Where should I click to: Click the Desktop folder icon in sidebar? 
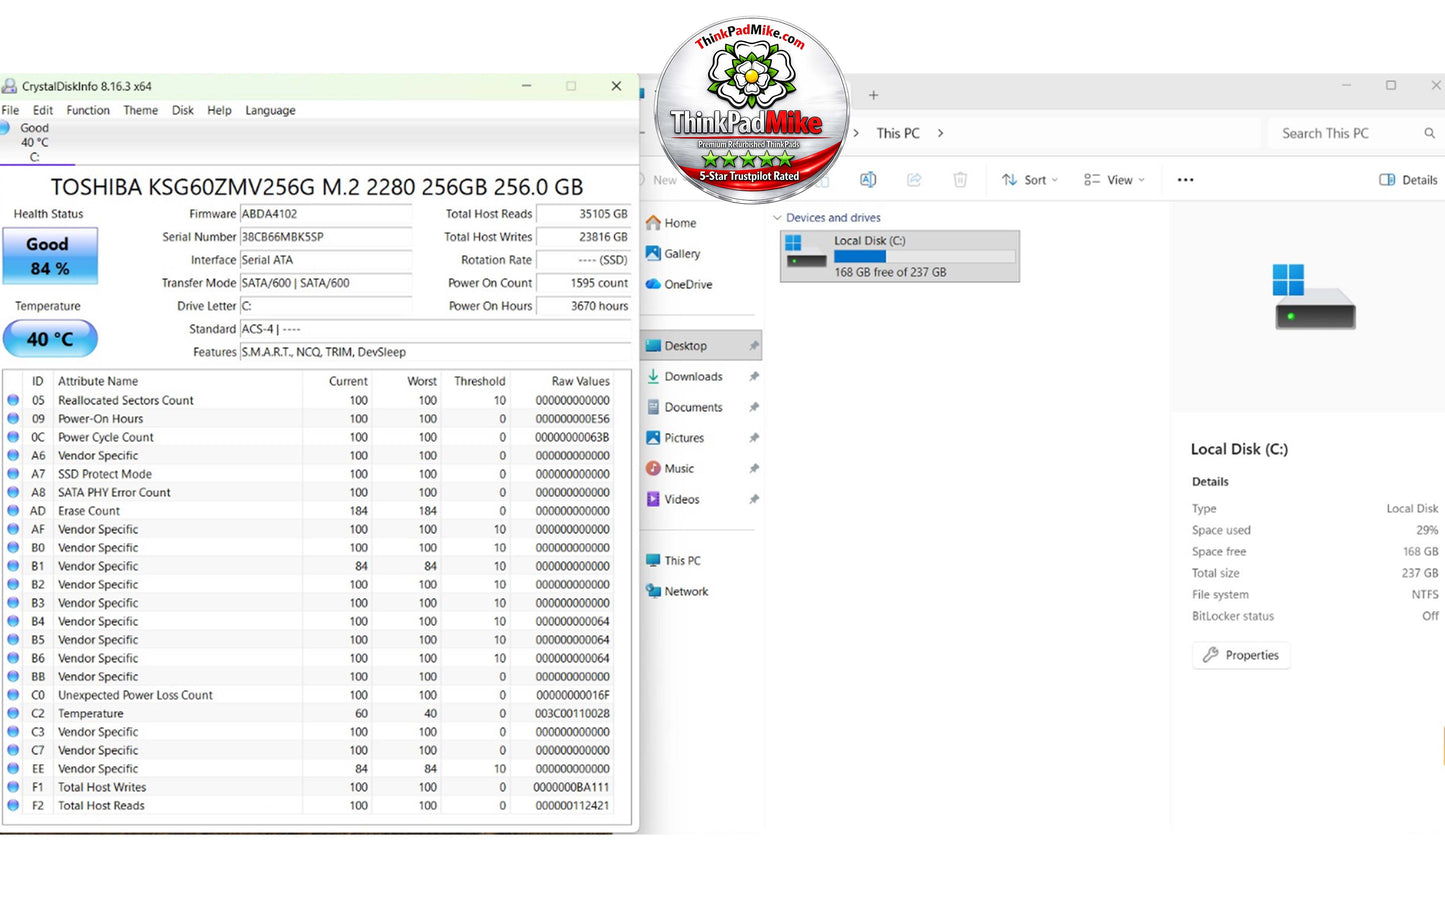coord(653,346)
